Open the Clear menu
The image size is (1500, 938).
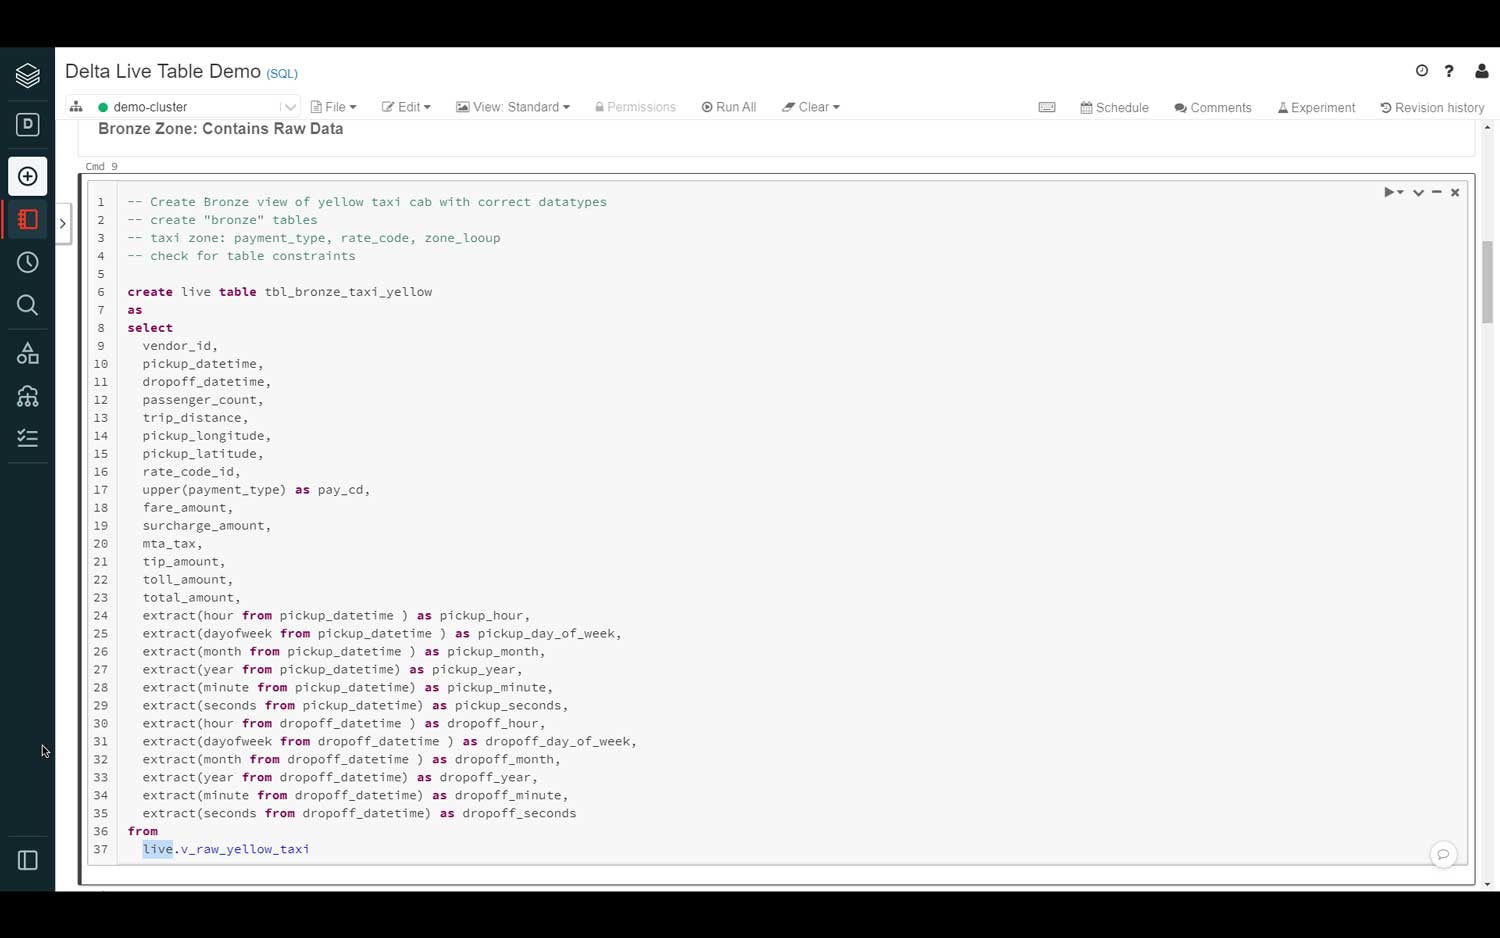click(x=811, y=107)
